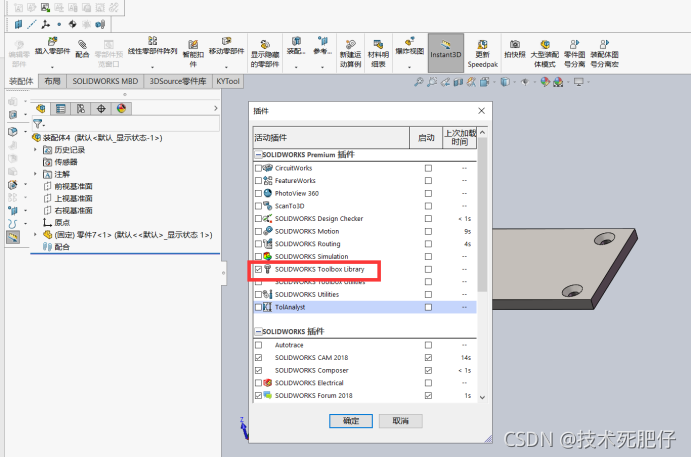Click the axis line icon in reference toolbar

[x=32, y=24]
